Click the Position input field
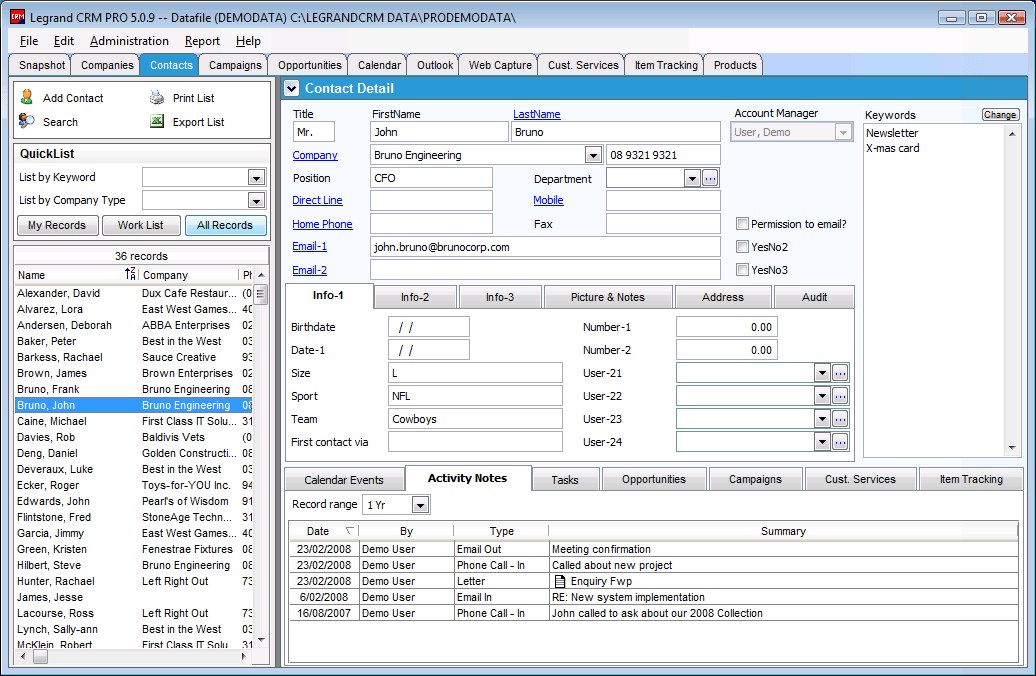Viewport: 1036px width, 676px height. (x=431, y=178)
